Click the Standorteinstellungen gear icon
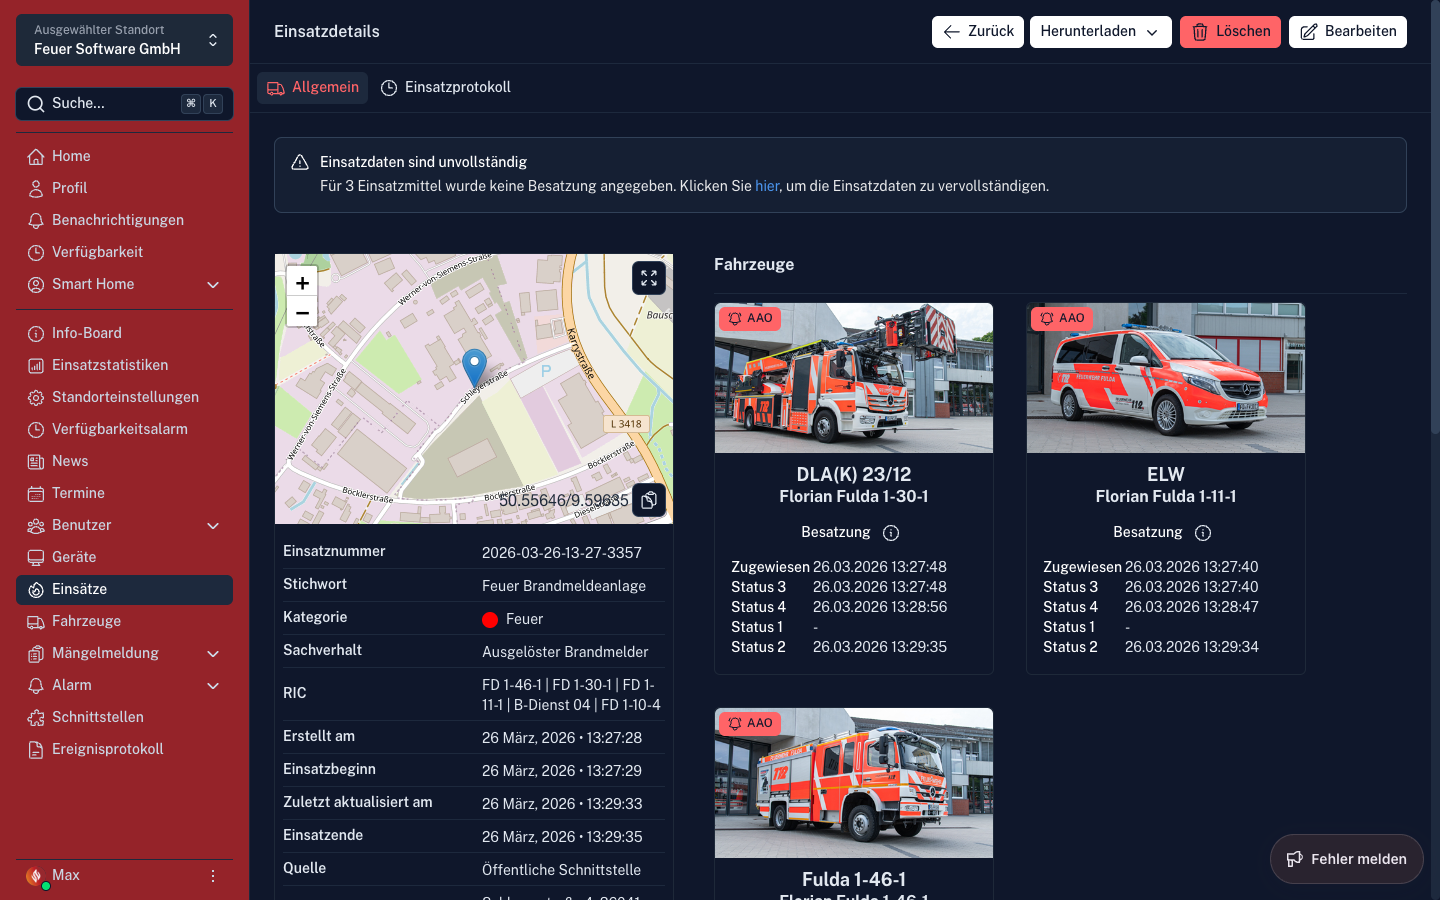Viewport: 1440px width, 900px height. click(36, 397)
